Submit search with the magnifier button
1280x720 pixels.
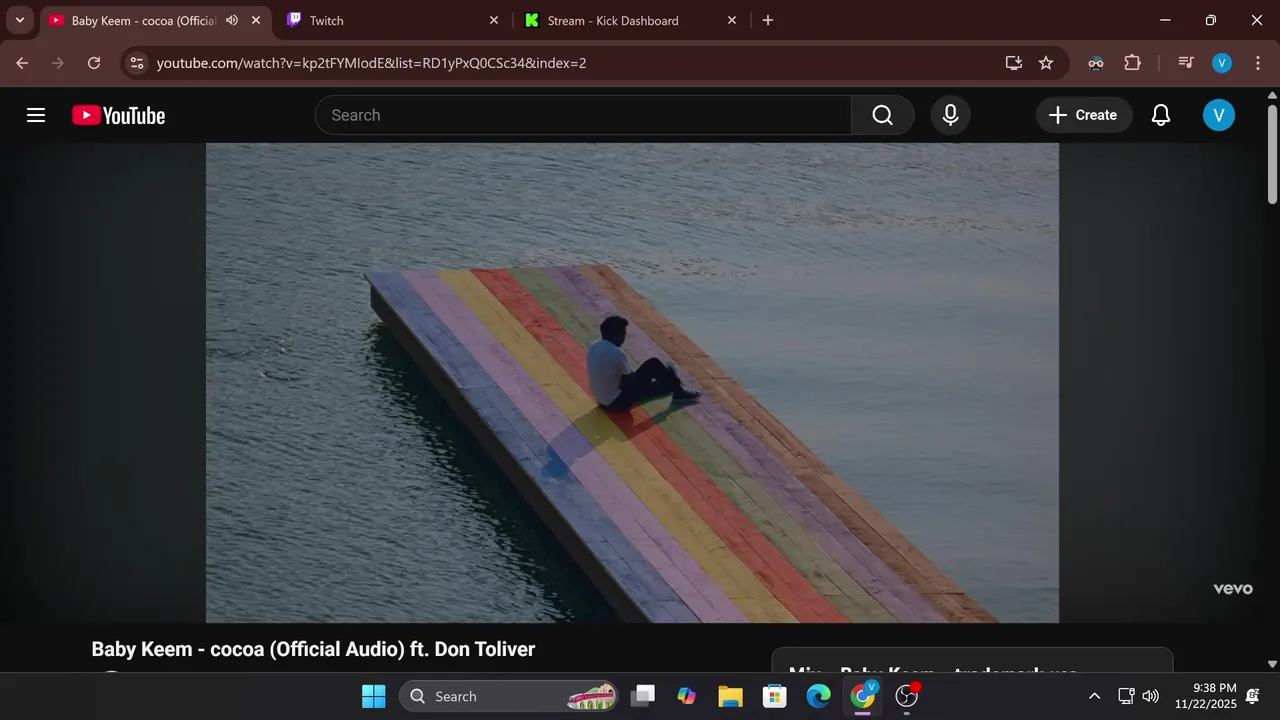[882, 115]
